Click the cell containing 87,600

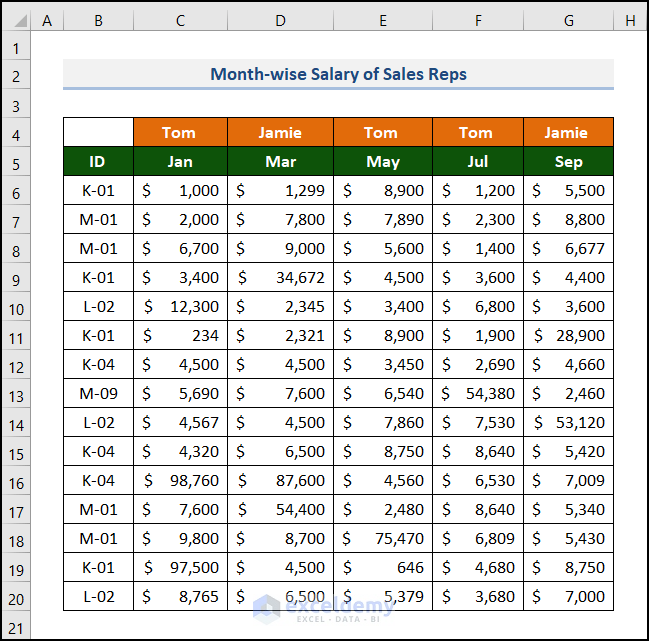pos(280,480)
